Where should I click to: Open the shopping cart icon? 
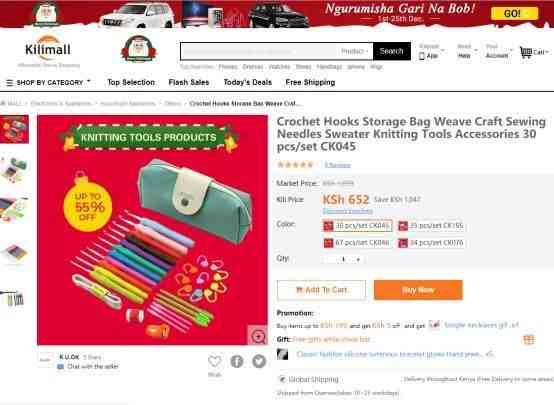pyautogui.click(x=526, y=52)
